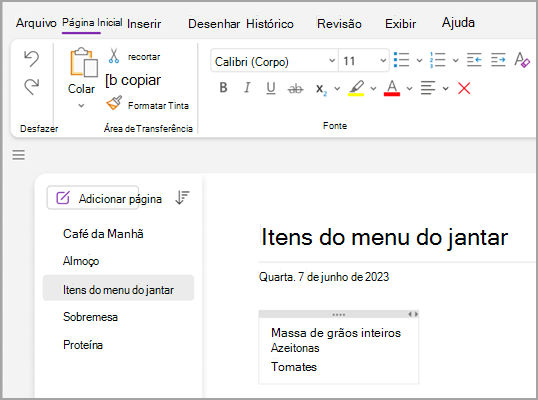Switch to the Revisão tab
Viewport: 538px width, 400px height.
tap(339, 24)
